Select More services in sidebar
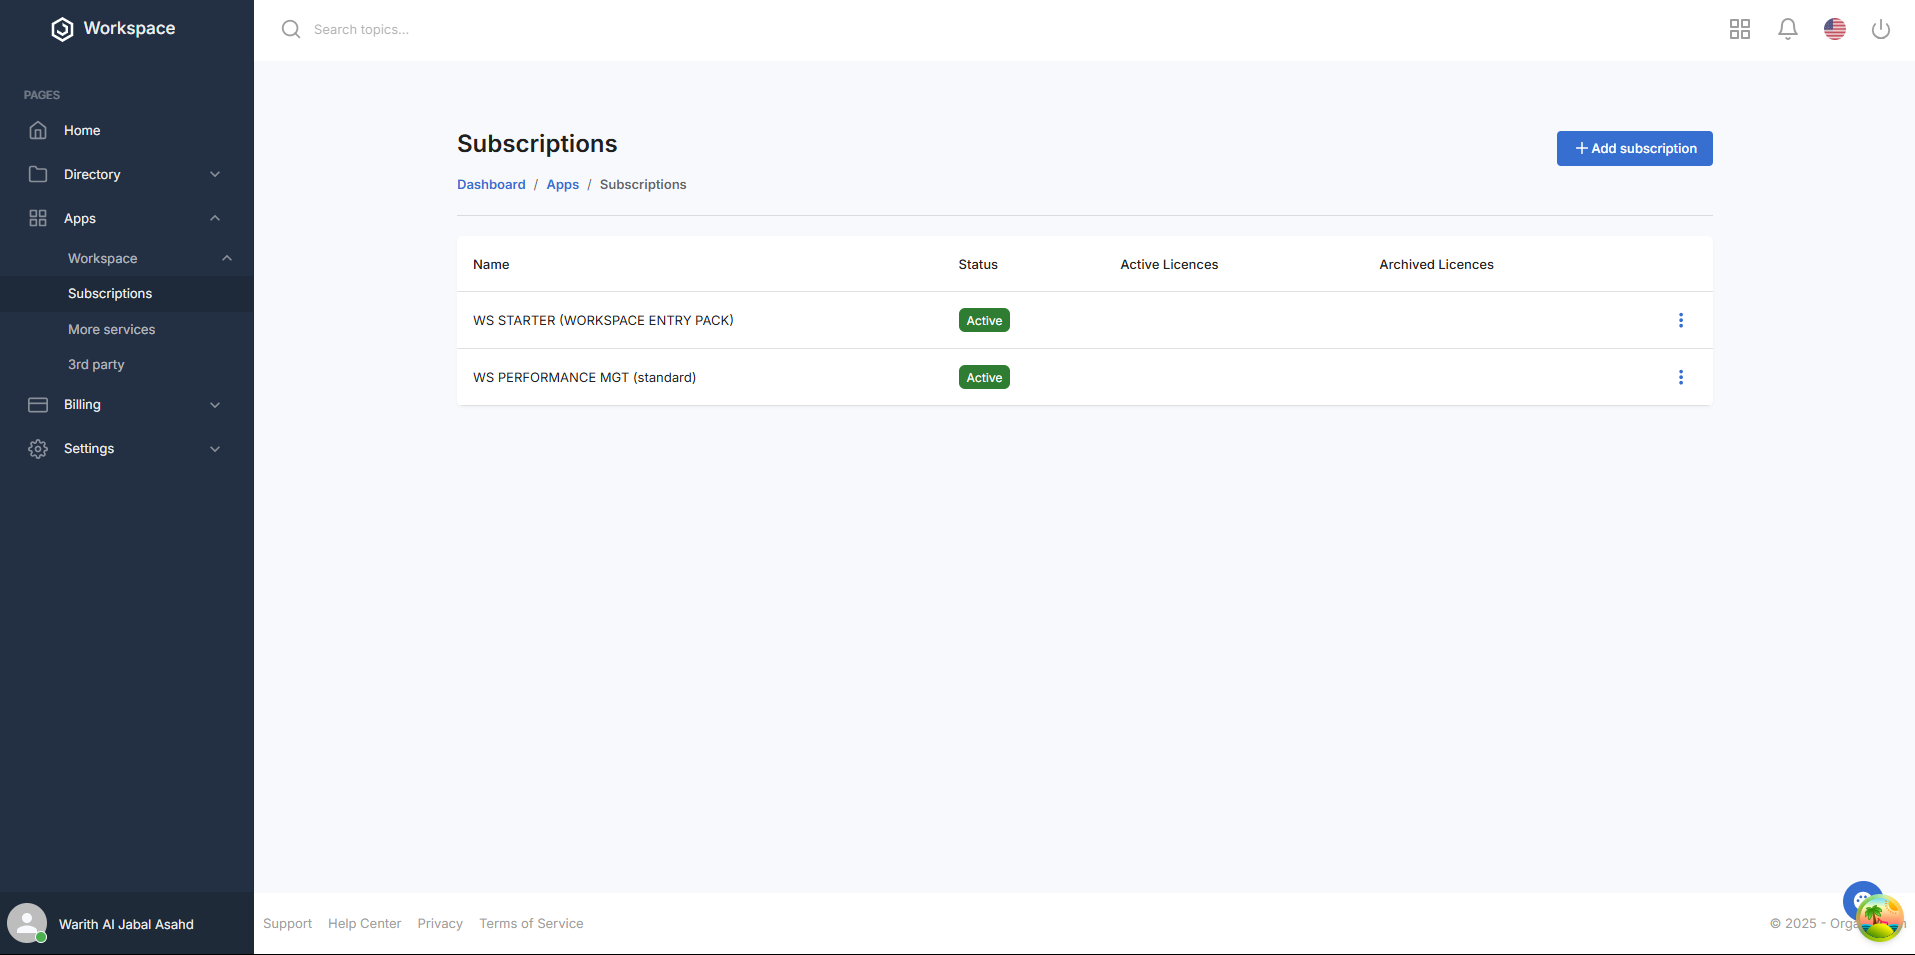Image resolution: width=1915 pixels, height=955 pixels. coord(112,329)
